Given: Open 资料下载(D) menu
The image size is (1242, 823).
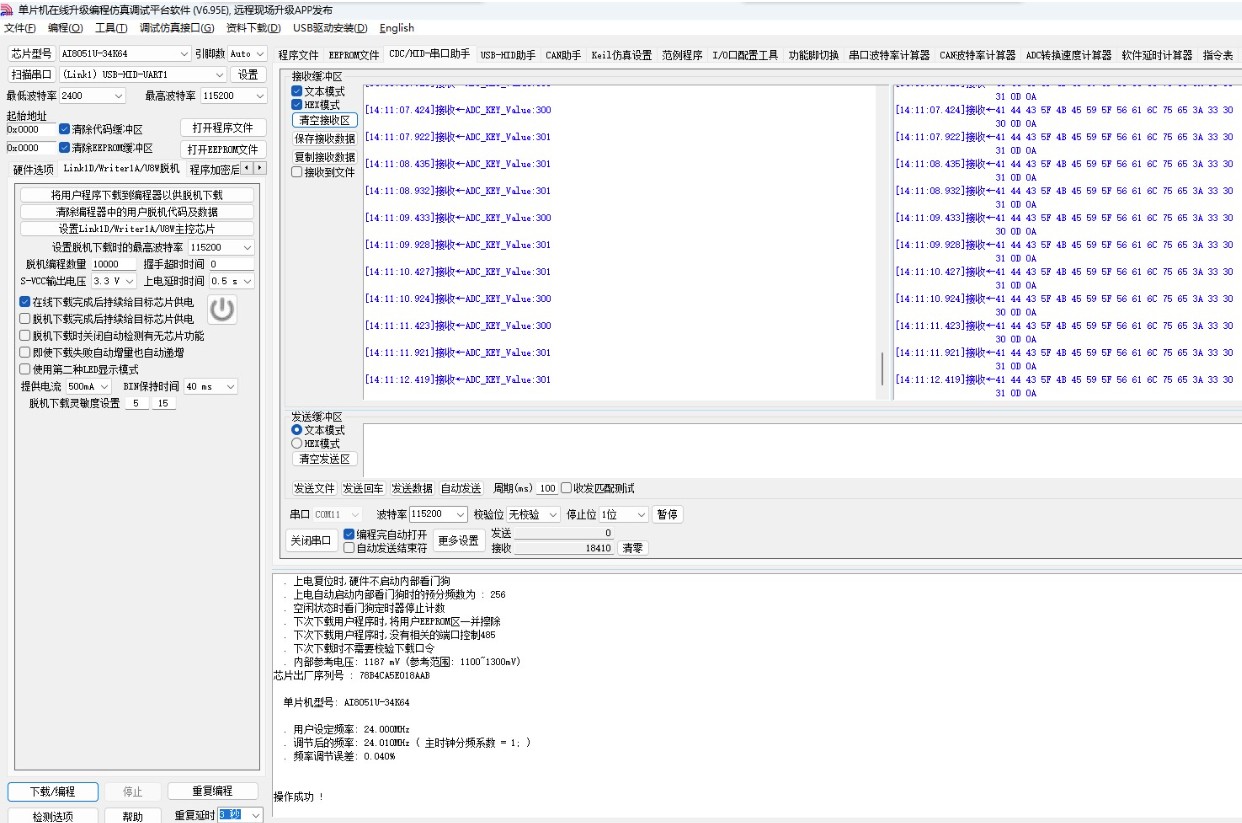Looking at the screenshot, I should tap(253, 28).
